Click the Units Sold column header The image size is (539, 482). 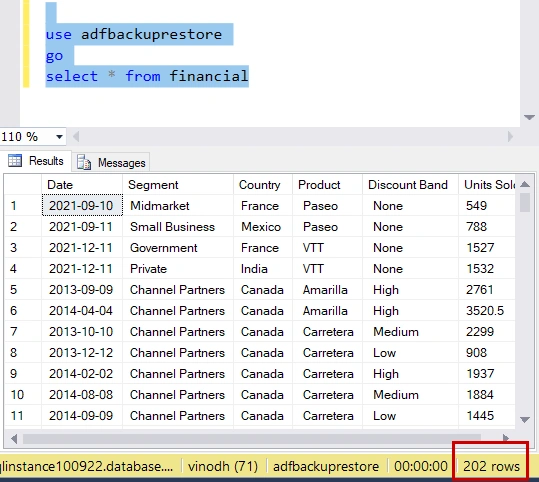487,185
